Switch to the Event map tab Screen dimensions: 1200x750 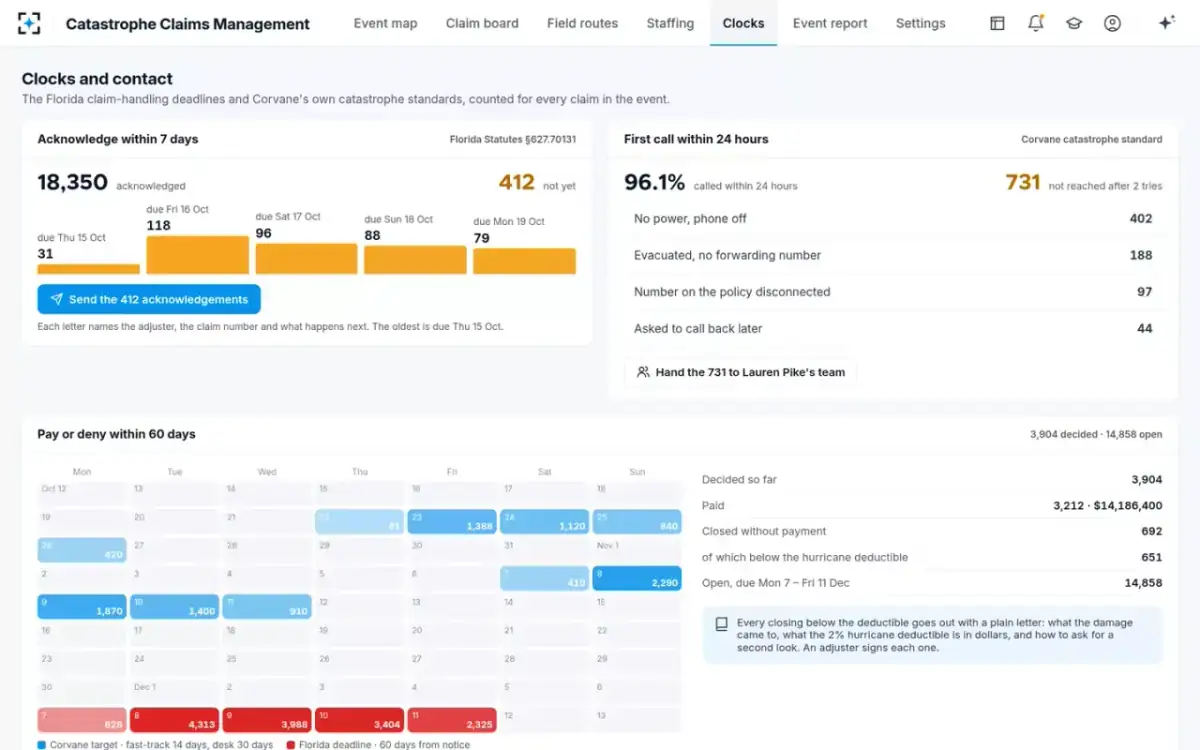pyautogui.click(x=385, y=23)
